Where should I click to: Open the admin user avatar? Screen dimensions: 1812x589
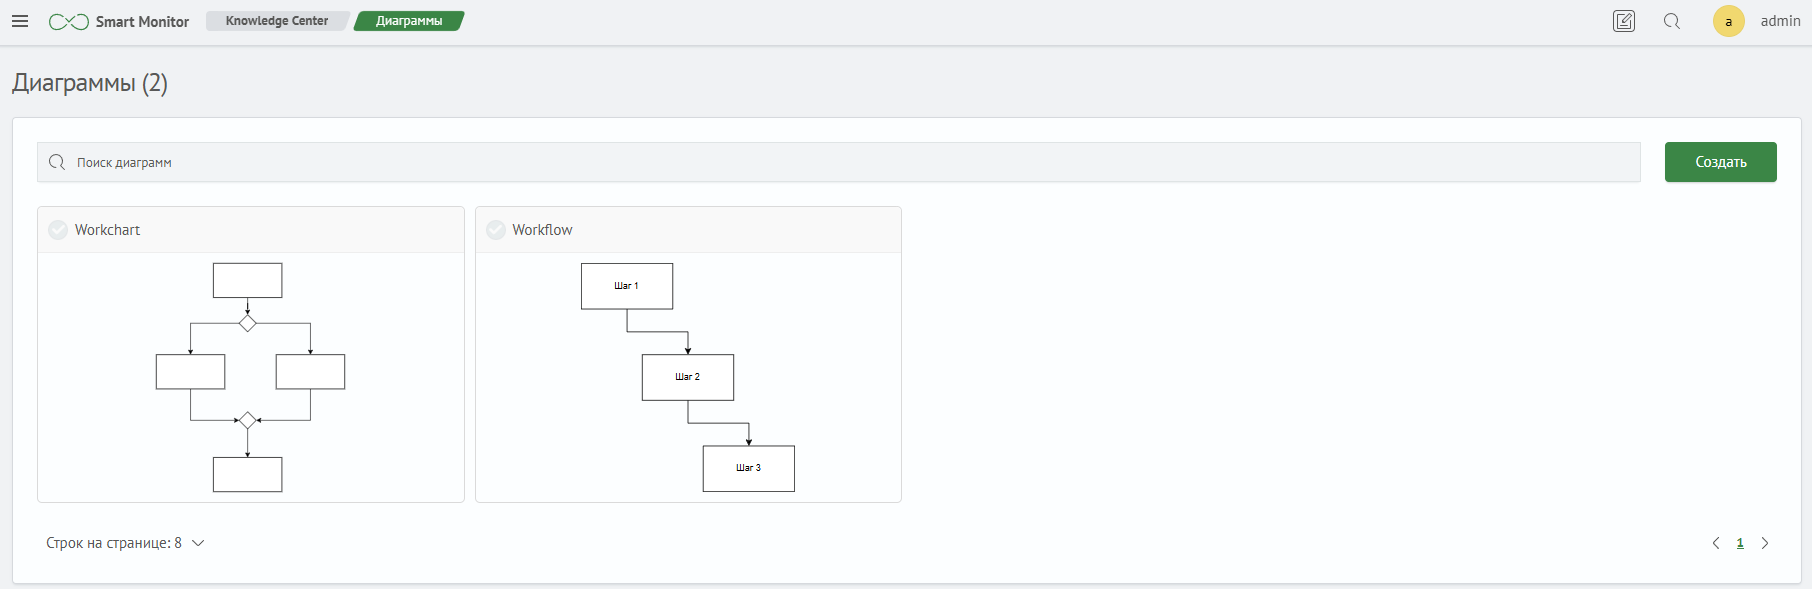(1728, 21)
